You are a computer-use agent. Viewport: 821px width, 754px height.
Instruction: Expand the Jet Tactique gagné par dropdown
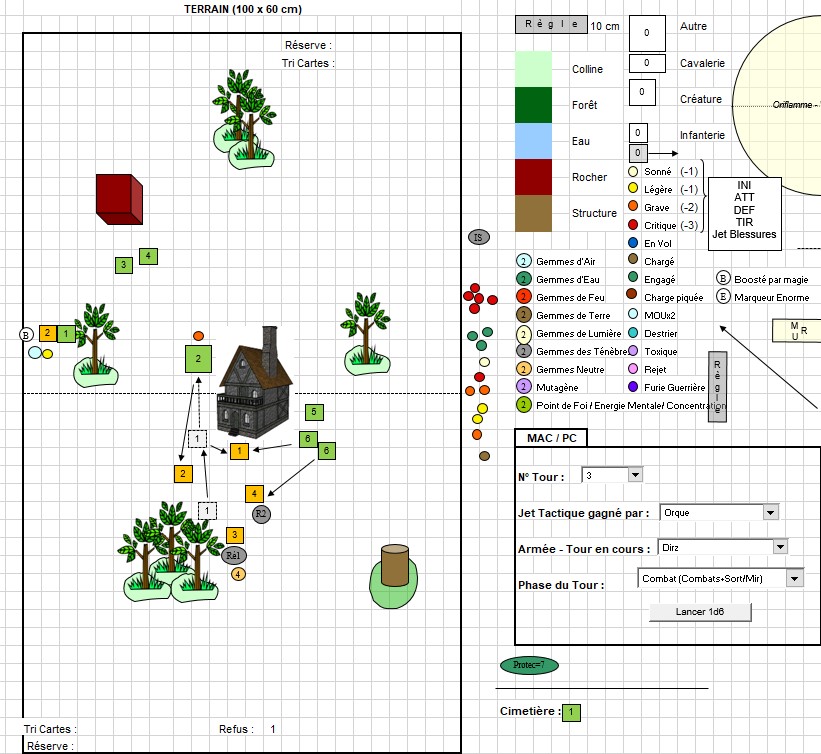pos(770,512)
